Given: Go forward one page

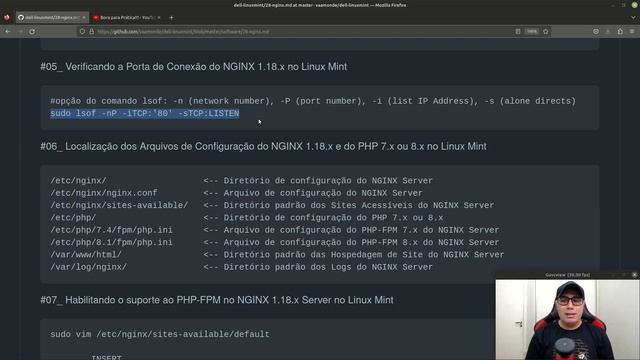Looking at the screenshot, I should point(20,31).
